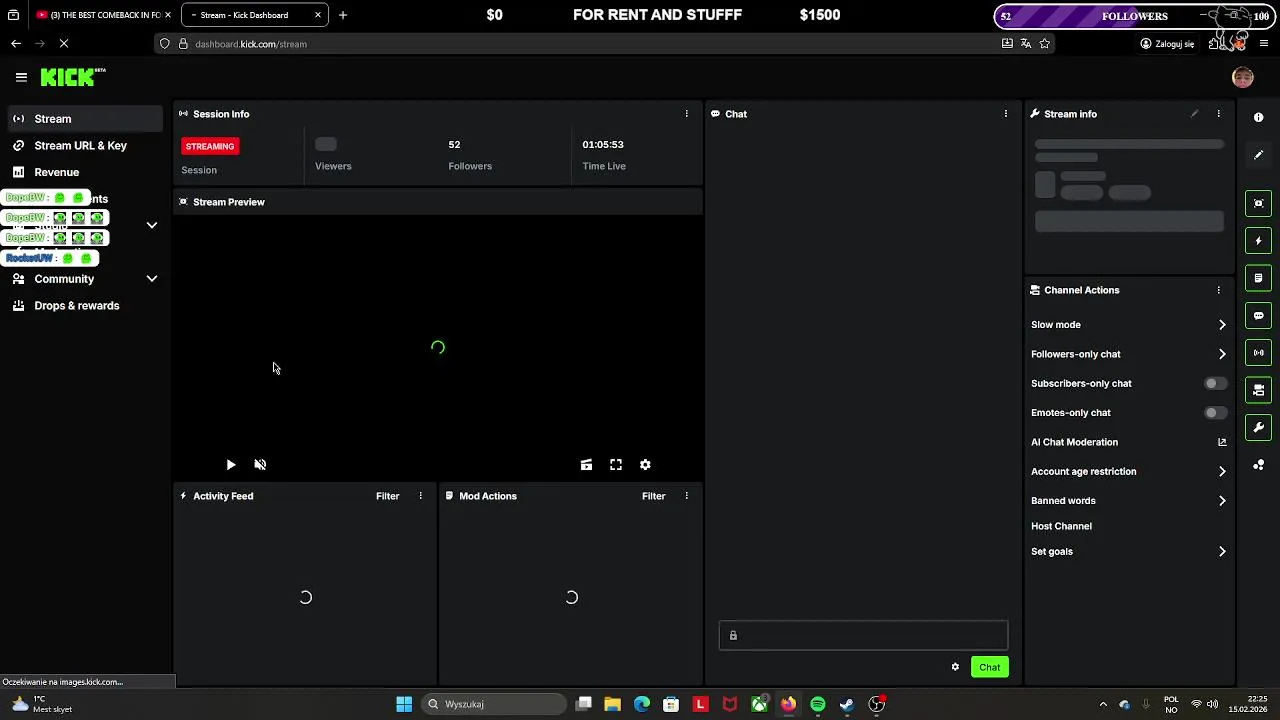
Task: Click the info icon in right sidebar
Action: click(1259, 117)
